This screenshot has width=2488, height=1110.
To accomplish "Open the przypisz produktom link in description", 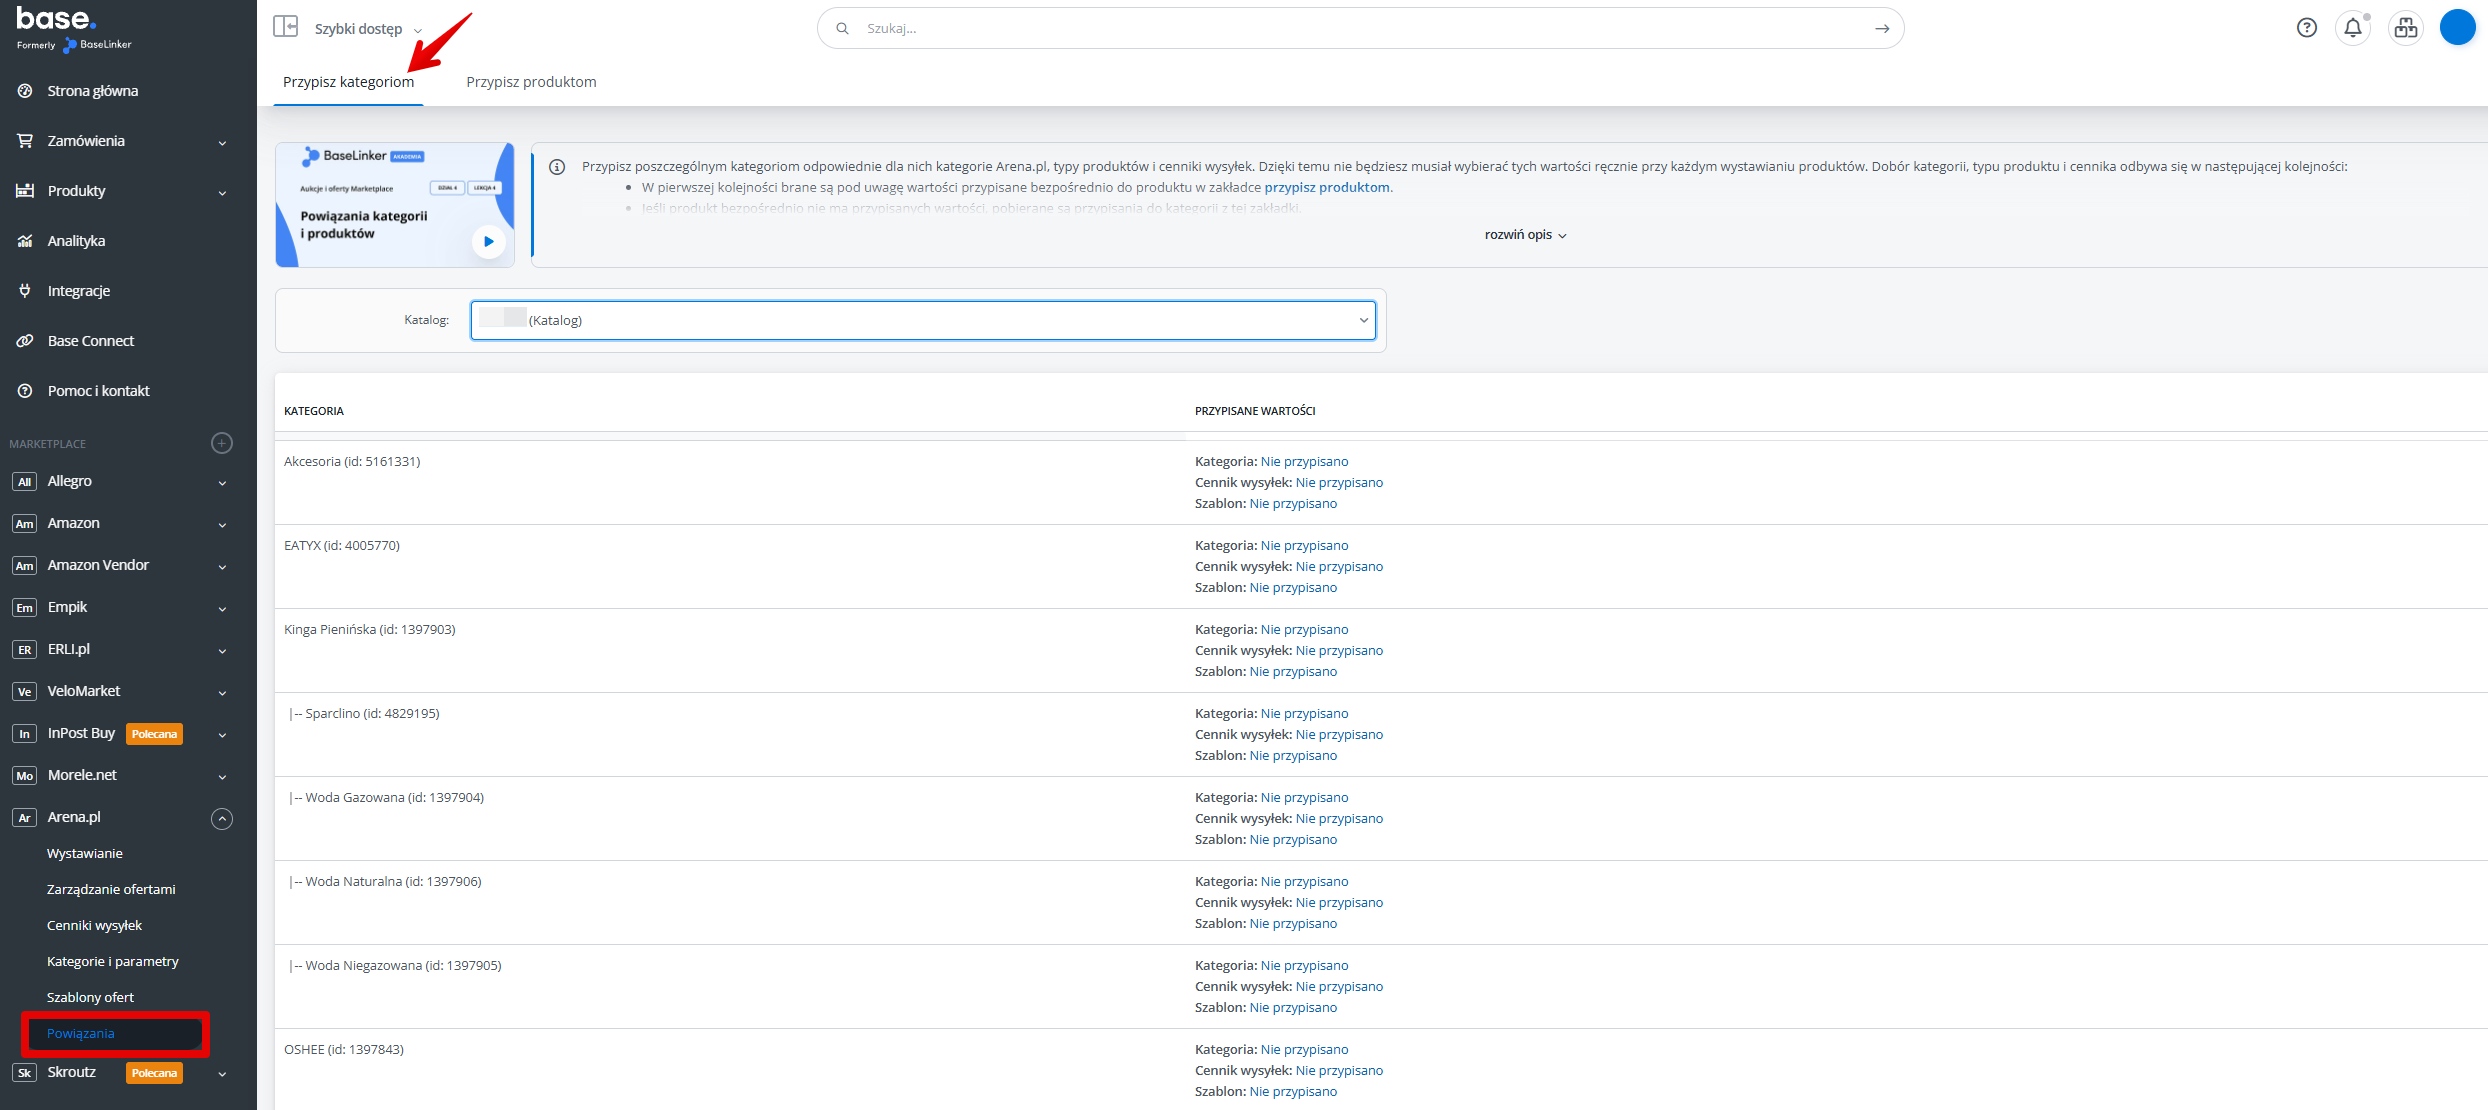I will coord(1326,187).
